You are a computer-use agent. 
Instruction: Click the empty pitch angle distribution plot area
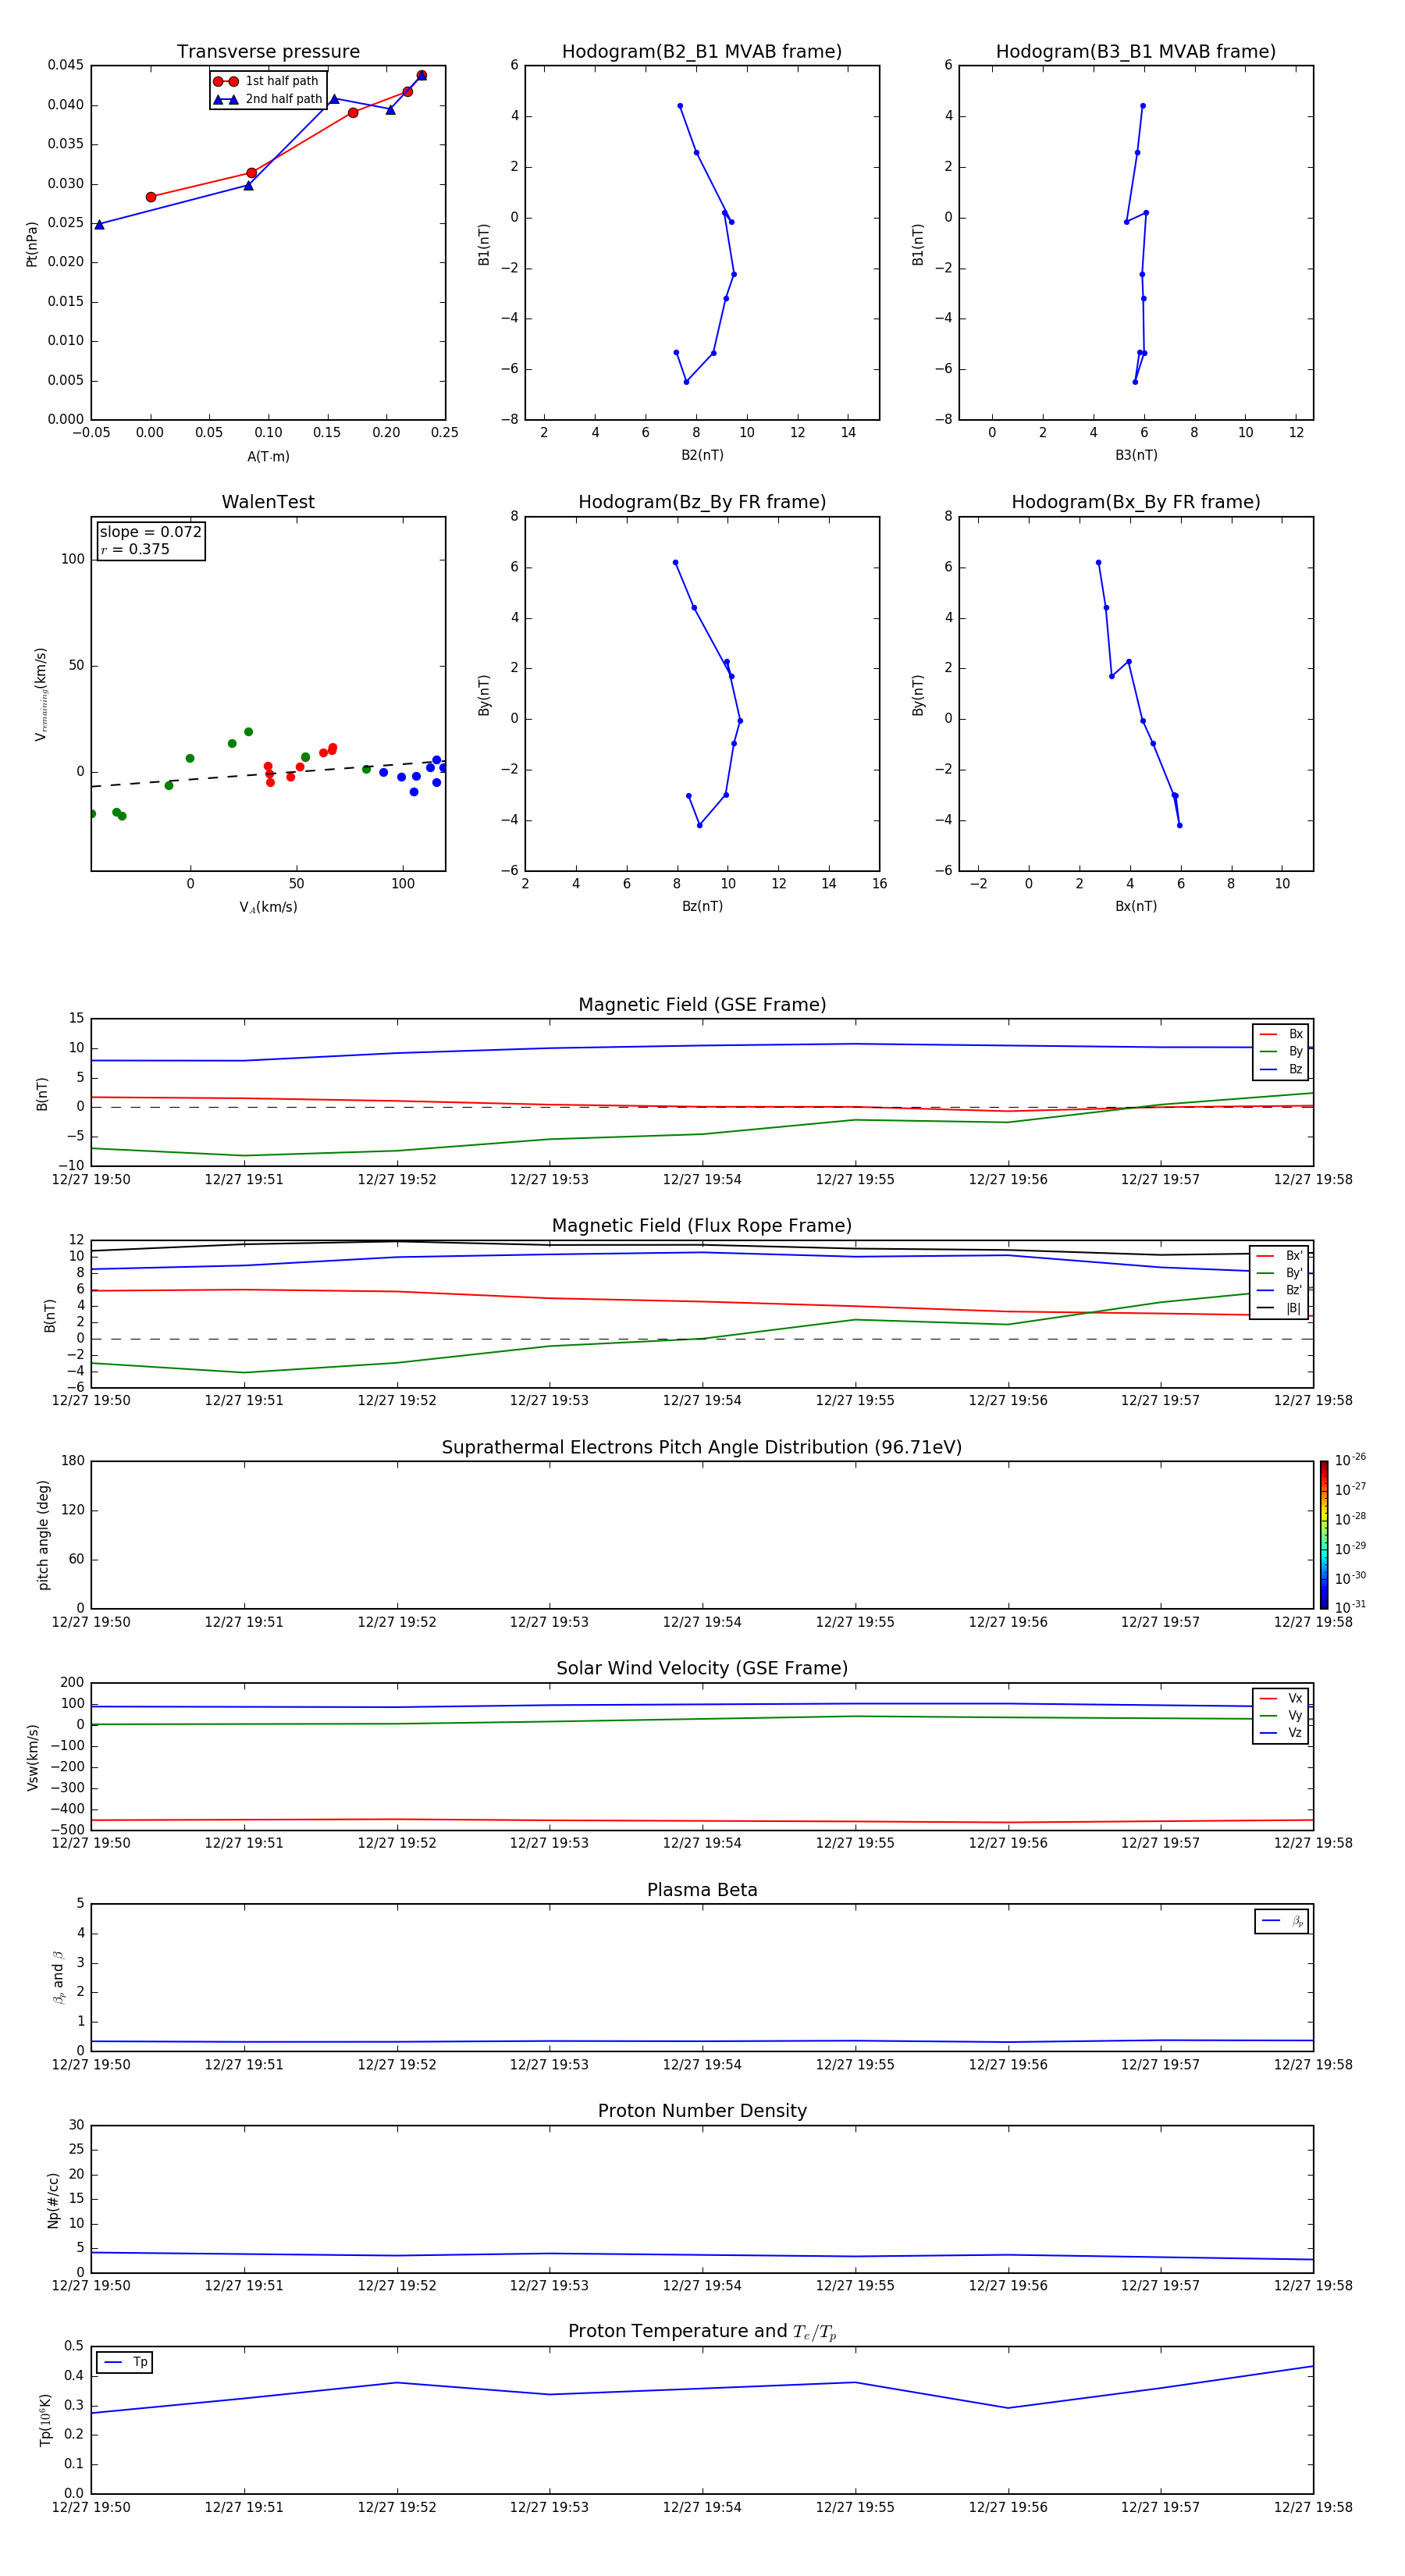[702, 1535]
